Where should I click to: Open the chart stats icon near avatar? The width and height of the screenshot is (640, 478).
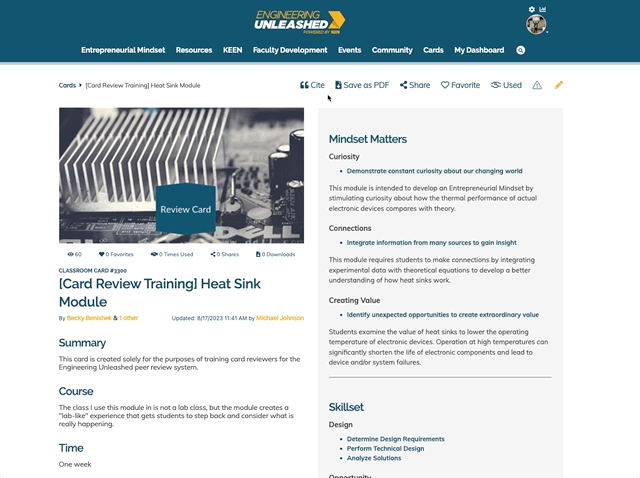[x=542, y=9]
